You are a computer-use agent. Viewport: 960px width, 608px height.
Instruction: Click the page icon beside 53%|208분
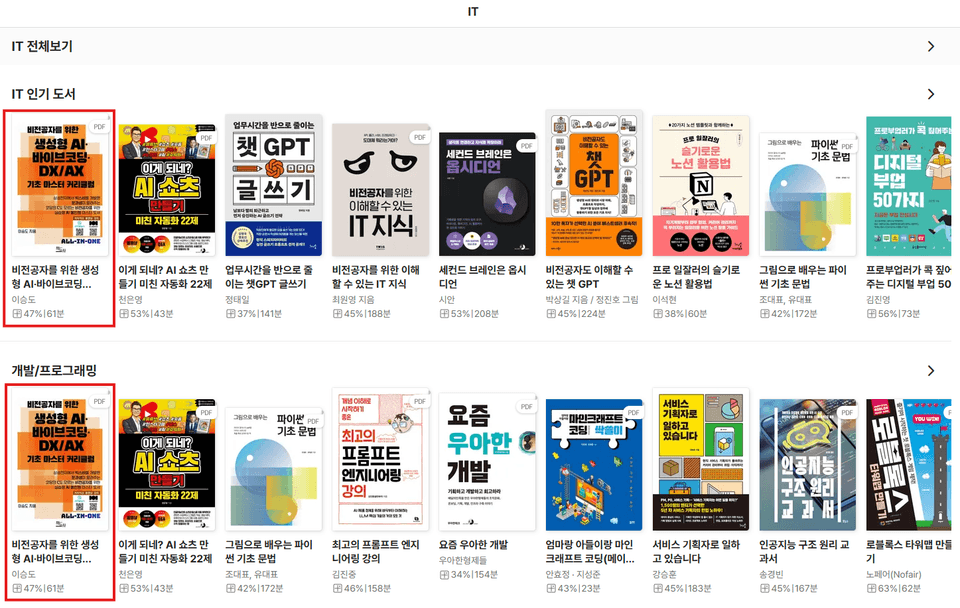coord(444,313)
